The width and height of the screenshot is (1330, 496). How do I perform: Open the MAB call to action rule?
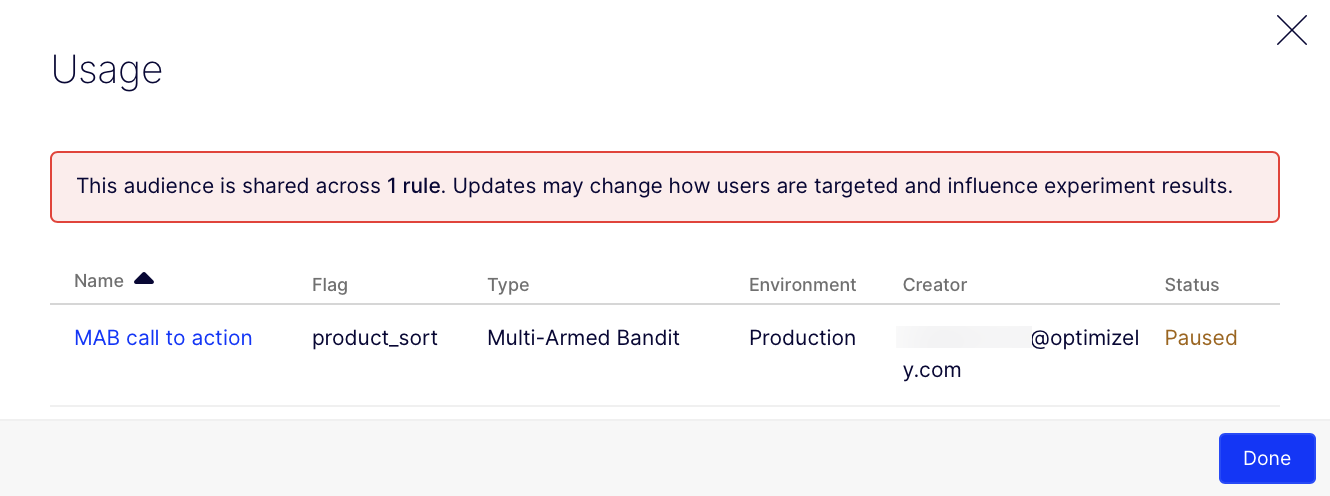click(163, 338)
